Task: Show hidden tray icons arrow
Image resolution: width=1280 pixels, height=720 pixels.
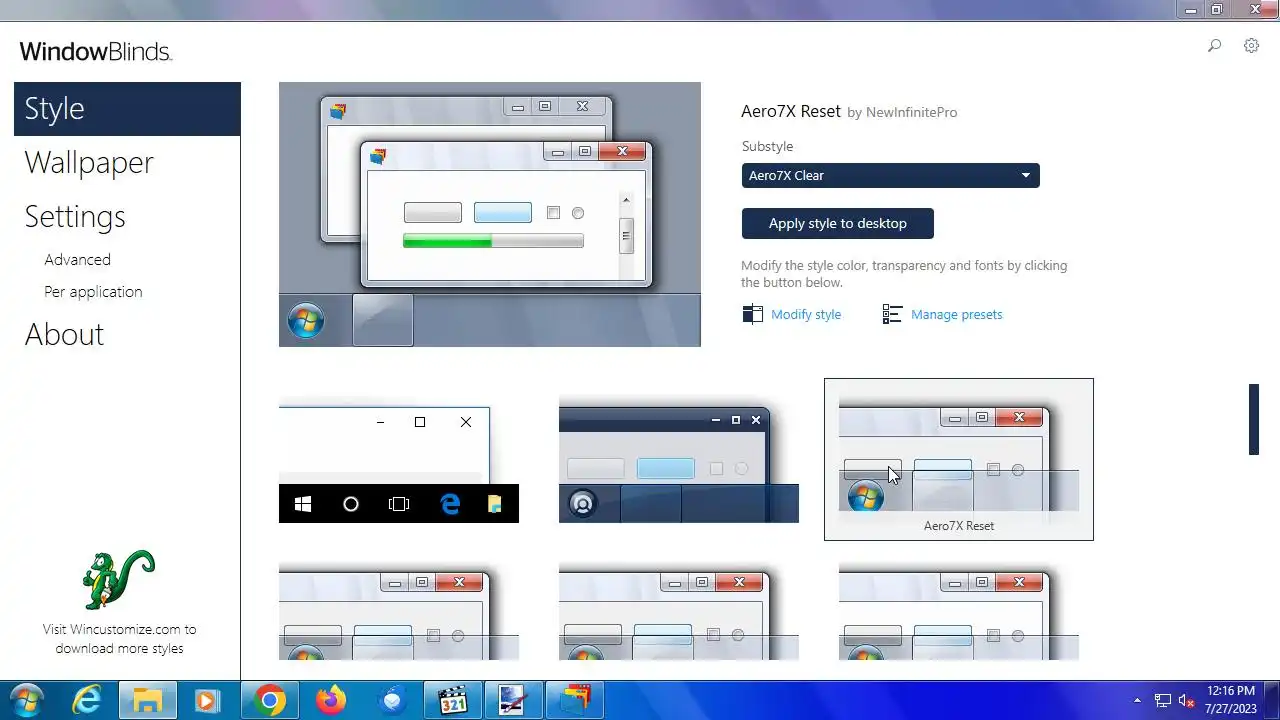Action: pyautogui.click(x=1137, y=701)
